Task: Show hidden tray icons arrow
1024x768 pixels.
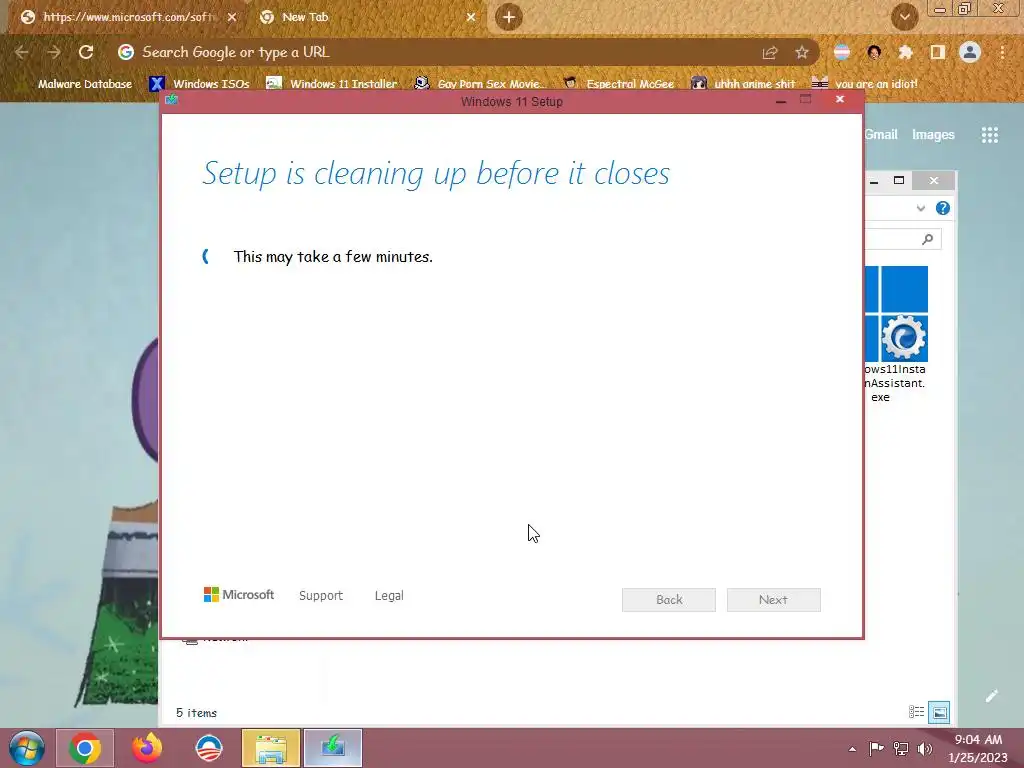Action: 852,749
